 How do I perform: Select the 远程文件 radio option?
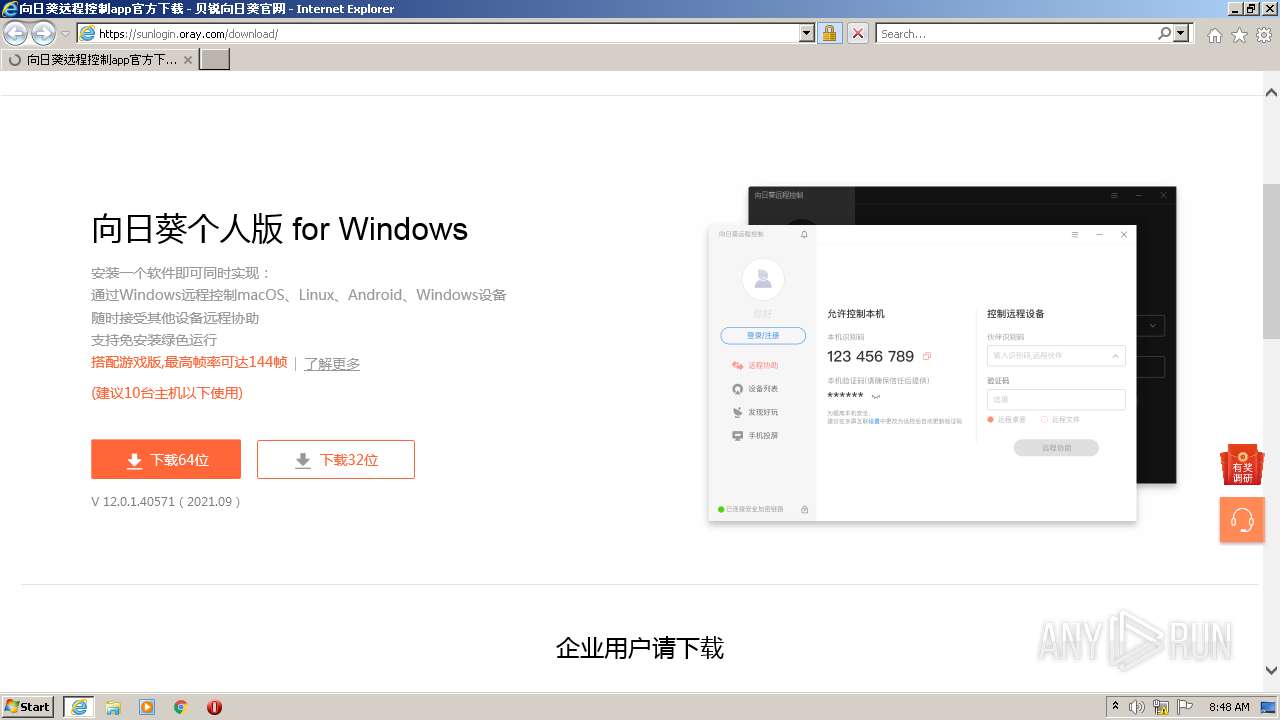pyautogui.click(x=1060, y=420)
